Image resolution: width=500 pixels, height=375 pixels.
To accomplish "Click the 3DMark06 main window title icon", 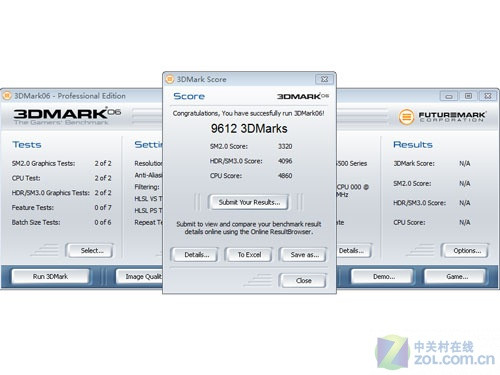I will click(7, 96).
